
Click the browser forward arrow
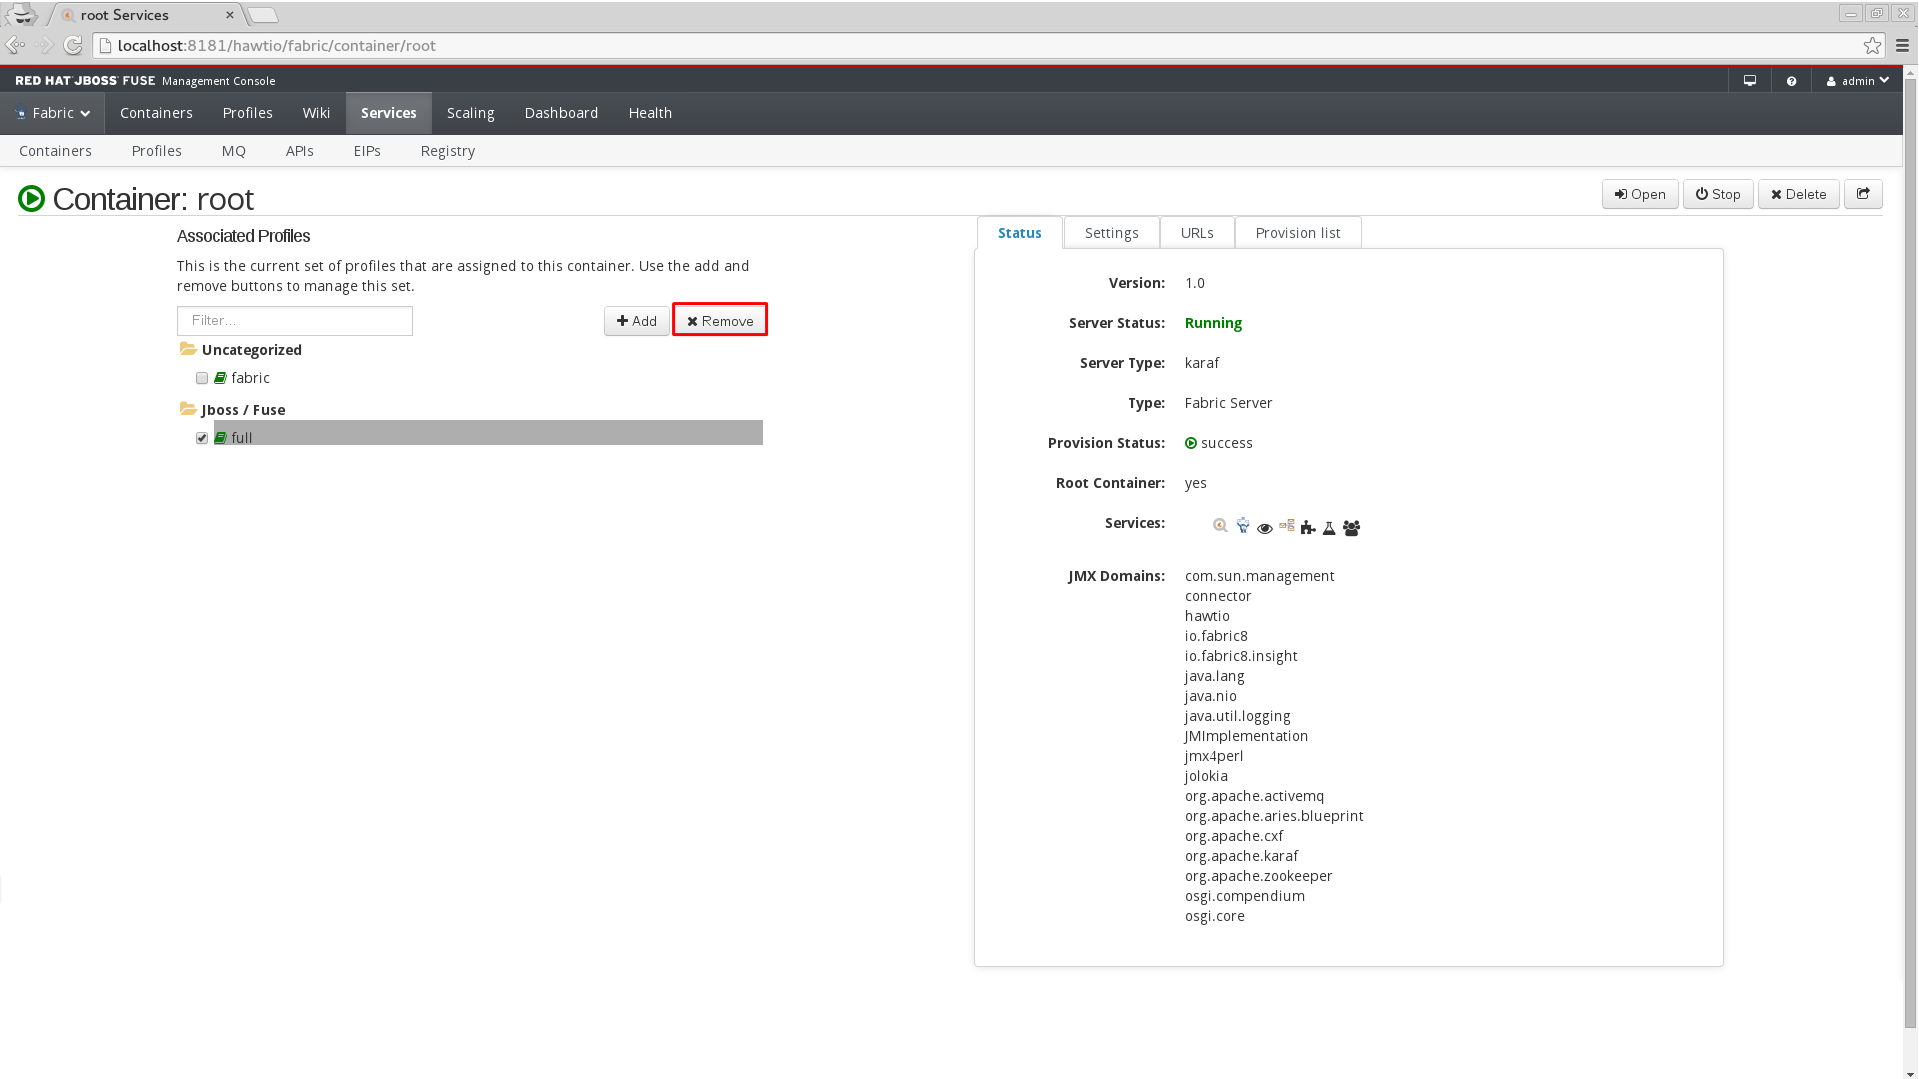click(44, 45)
